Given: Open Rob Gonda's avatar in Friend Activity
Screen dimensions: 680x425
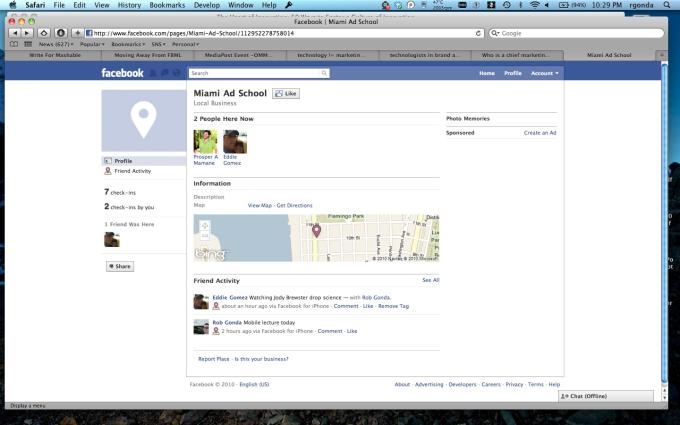Looking at the screenshot, I should click(x=201, y=327).
